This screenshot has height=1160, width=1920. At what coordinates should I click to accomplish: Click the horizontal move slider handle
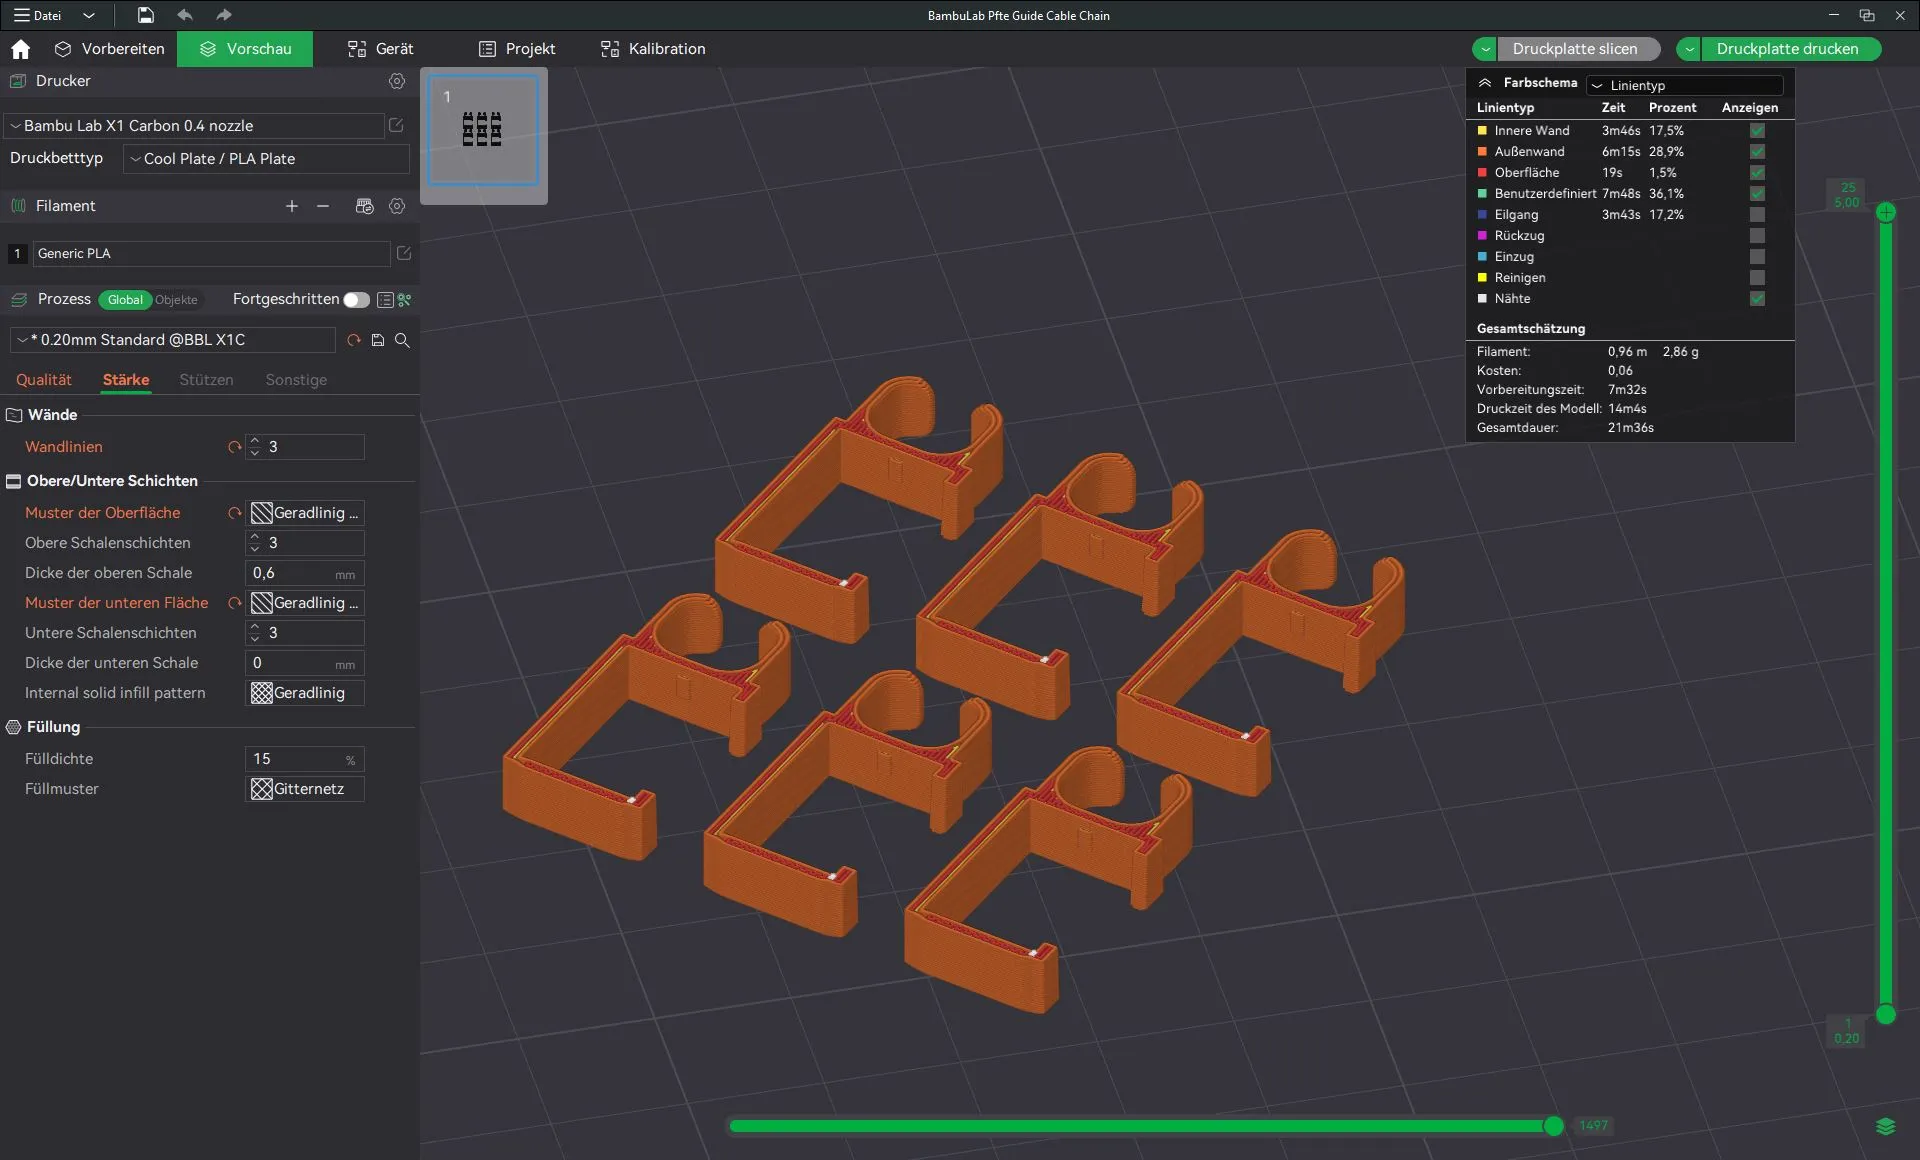[x=1553, y=1126]
